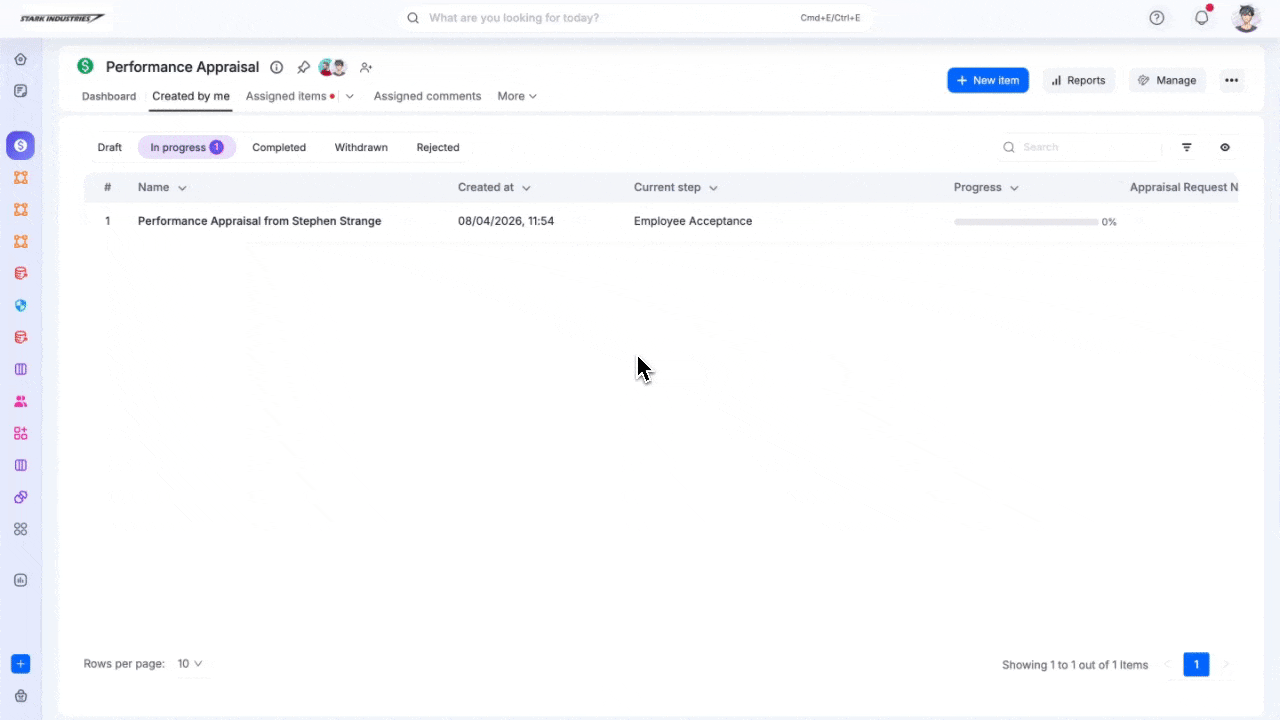Click the blue plus icon in sidebar
Image resolution: width=1280 pixels, height=720 pixels.
click(x=20, y=664)
